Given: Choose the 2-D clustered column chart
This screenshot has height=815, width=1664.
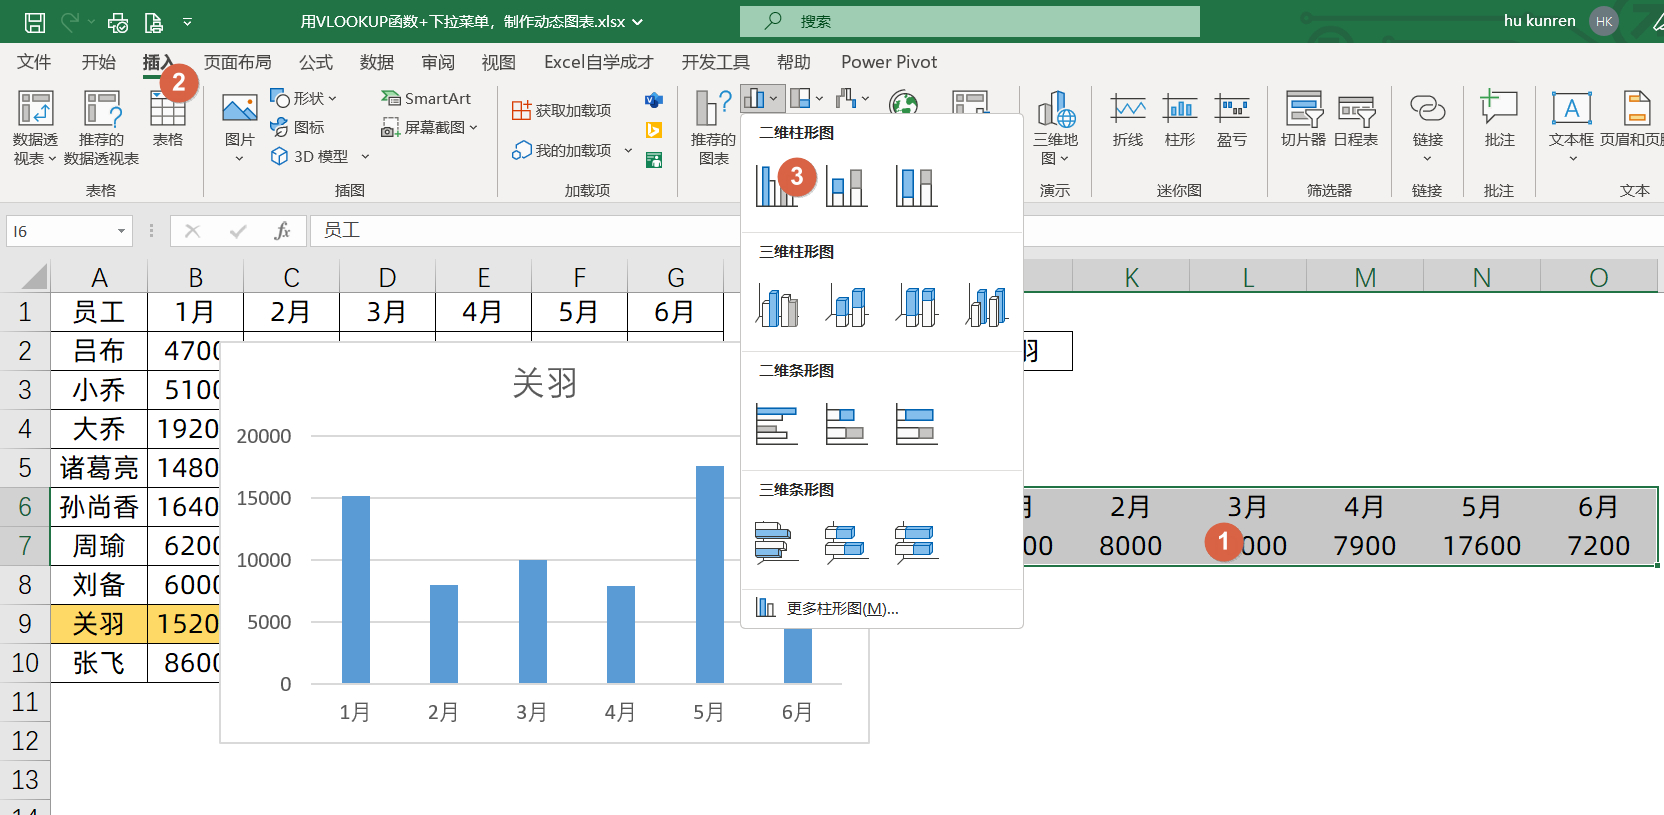Looking at the screenshot, I should pyautogui.click(x=777, y=186).
